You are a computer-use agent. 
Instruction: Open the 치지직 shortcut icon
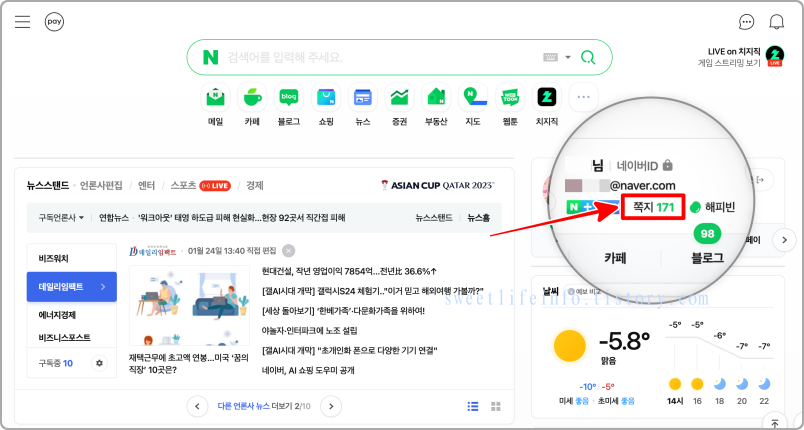tap(547, 97)
